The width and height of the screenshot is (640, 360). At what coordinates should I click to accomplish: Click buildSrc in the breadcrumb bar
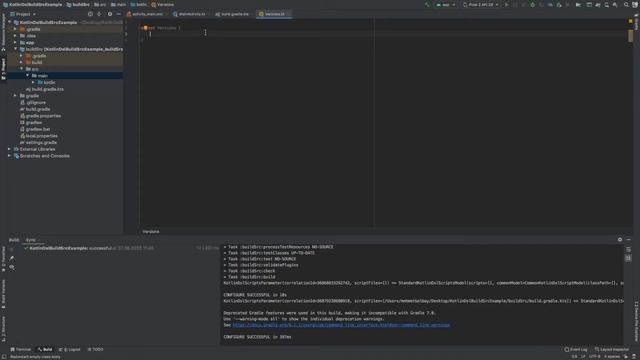click(x=78, y=5)
